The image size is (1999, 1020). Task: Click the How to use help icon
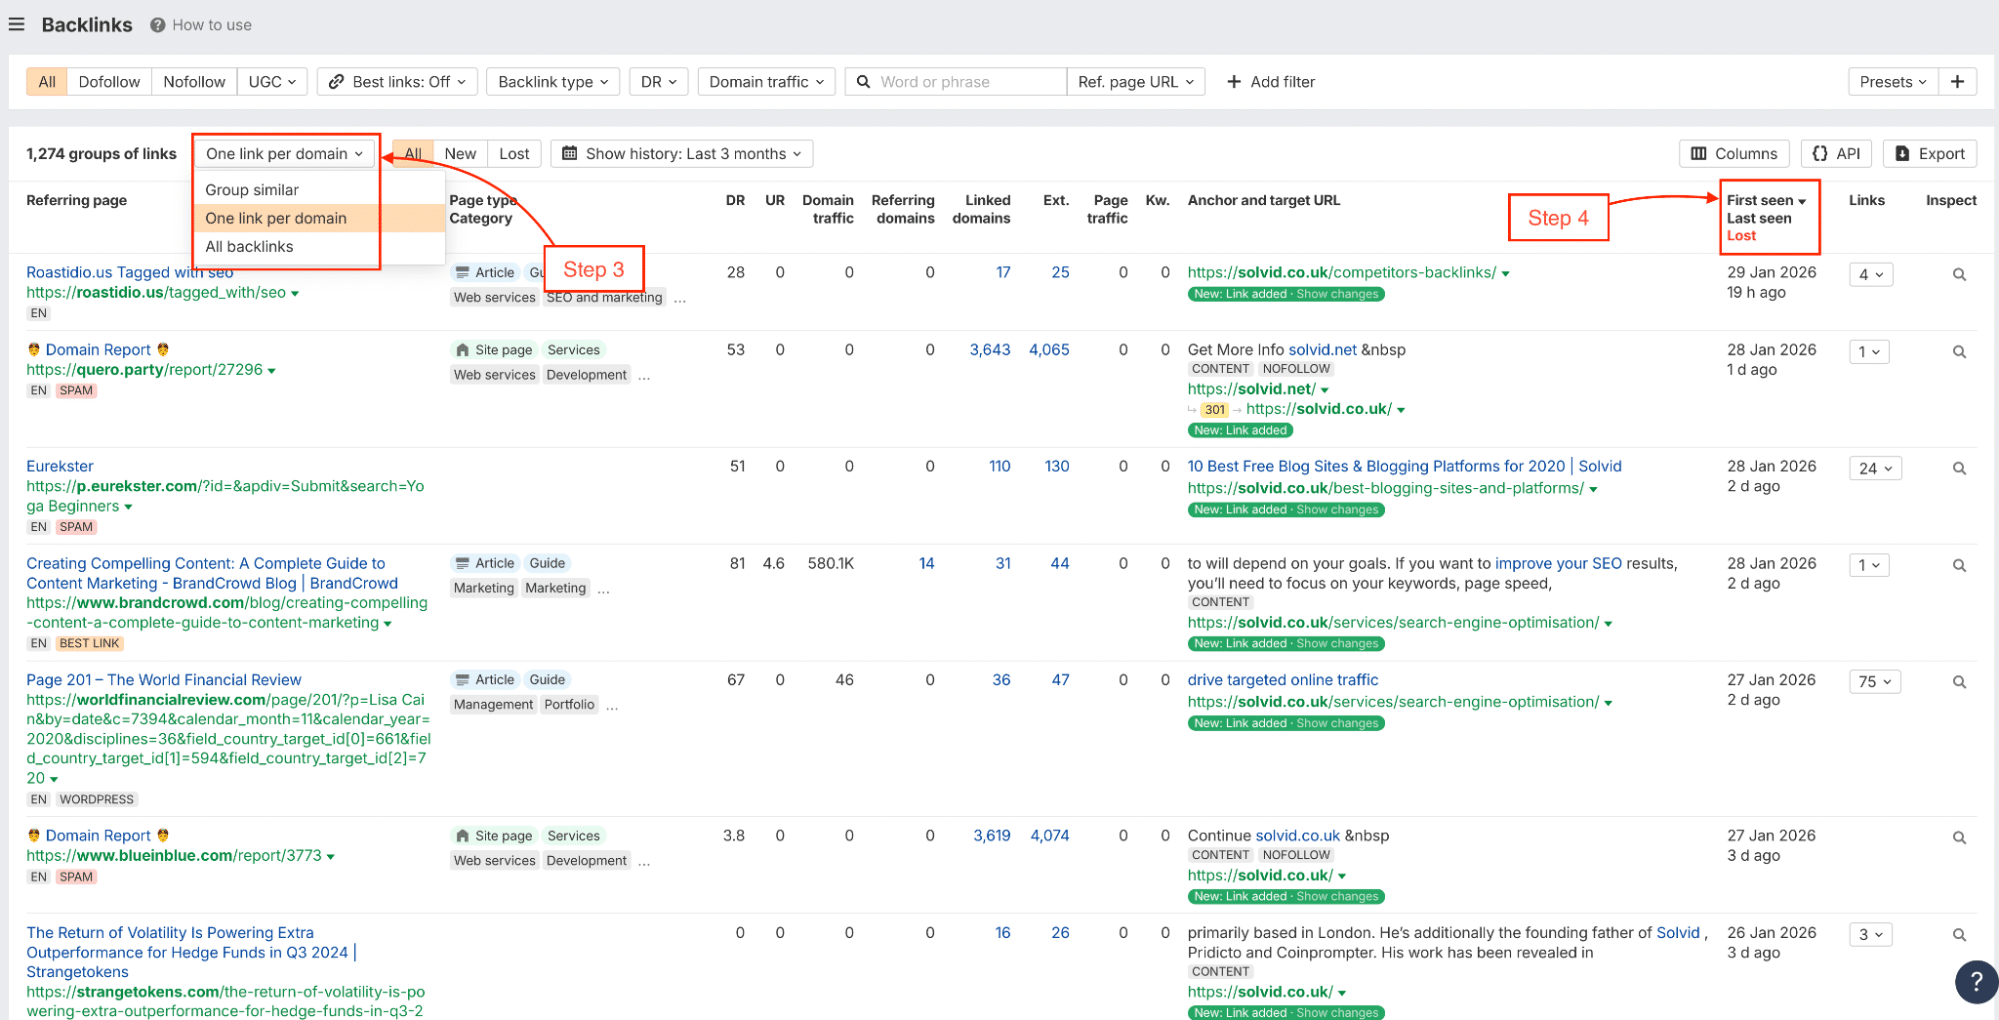click(157, 25)
